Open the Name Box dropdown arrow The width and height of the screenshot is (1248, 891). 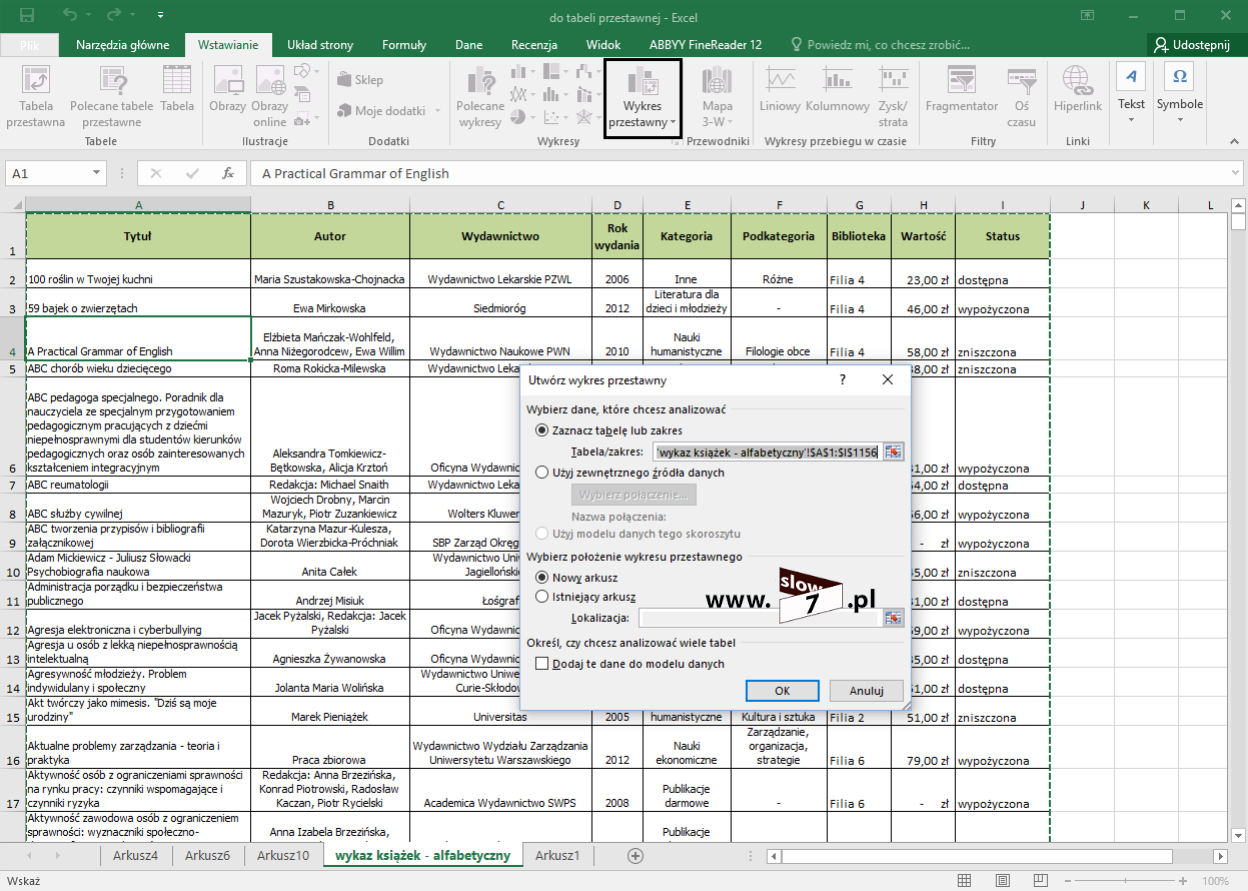97,173
